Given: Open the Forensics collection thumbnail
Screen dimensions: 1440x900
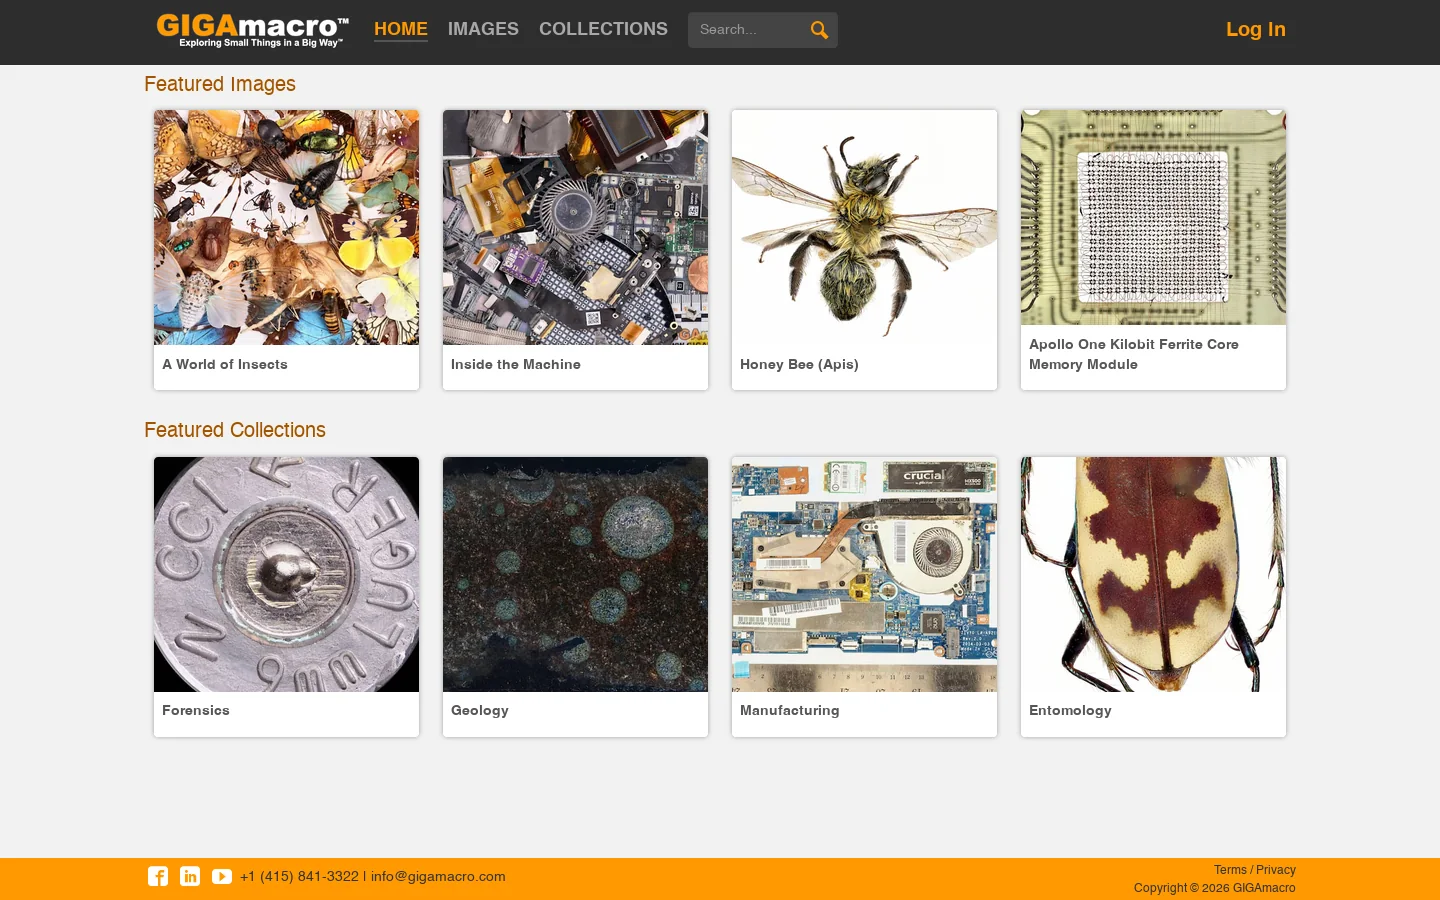Looking at the screenshot, I should point(286,574).
